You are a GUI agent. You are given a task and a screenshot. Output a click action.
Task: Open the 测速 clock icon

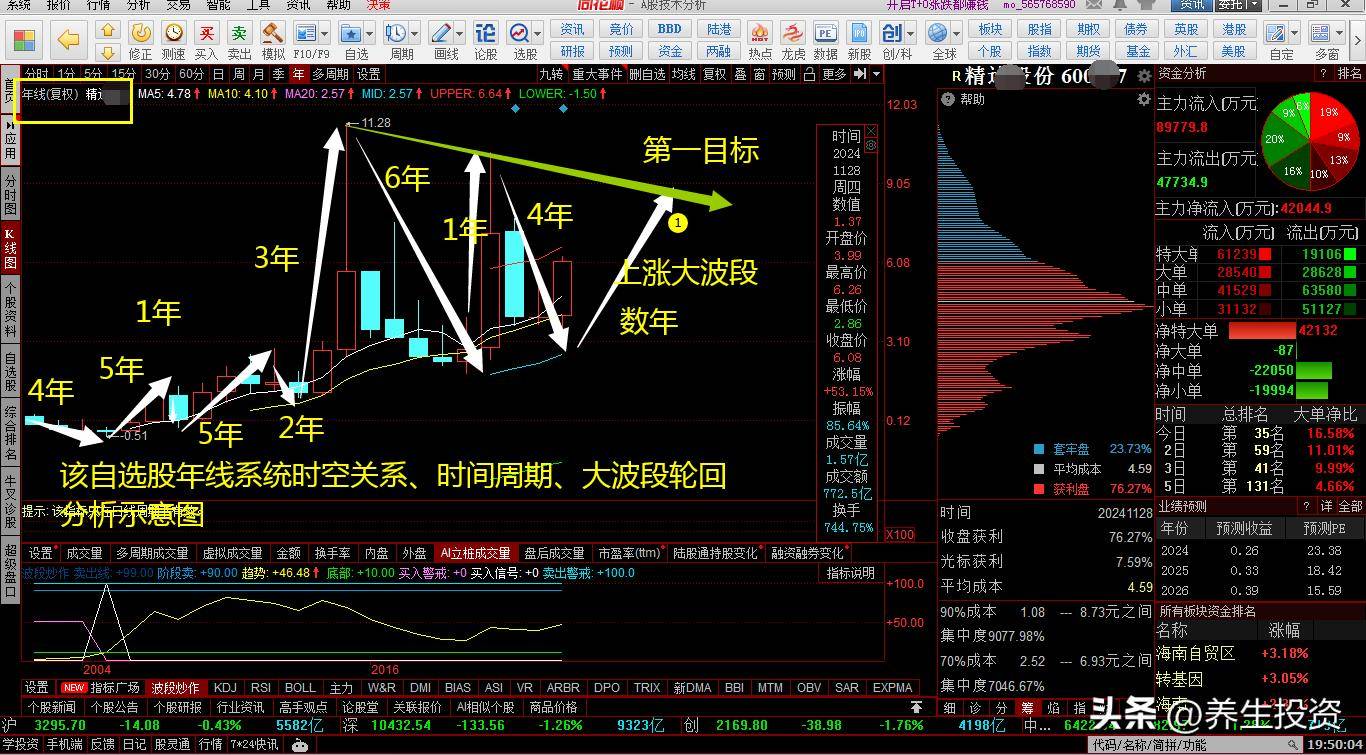(x=173, y=34)
